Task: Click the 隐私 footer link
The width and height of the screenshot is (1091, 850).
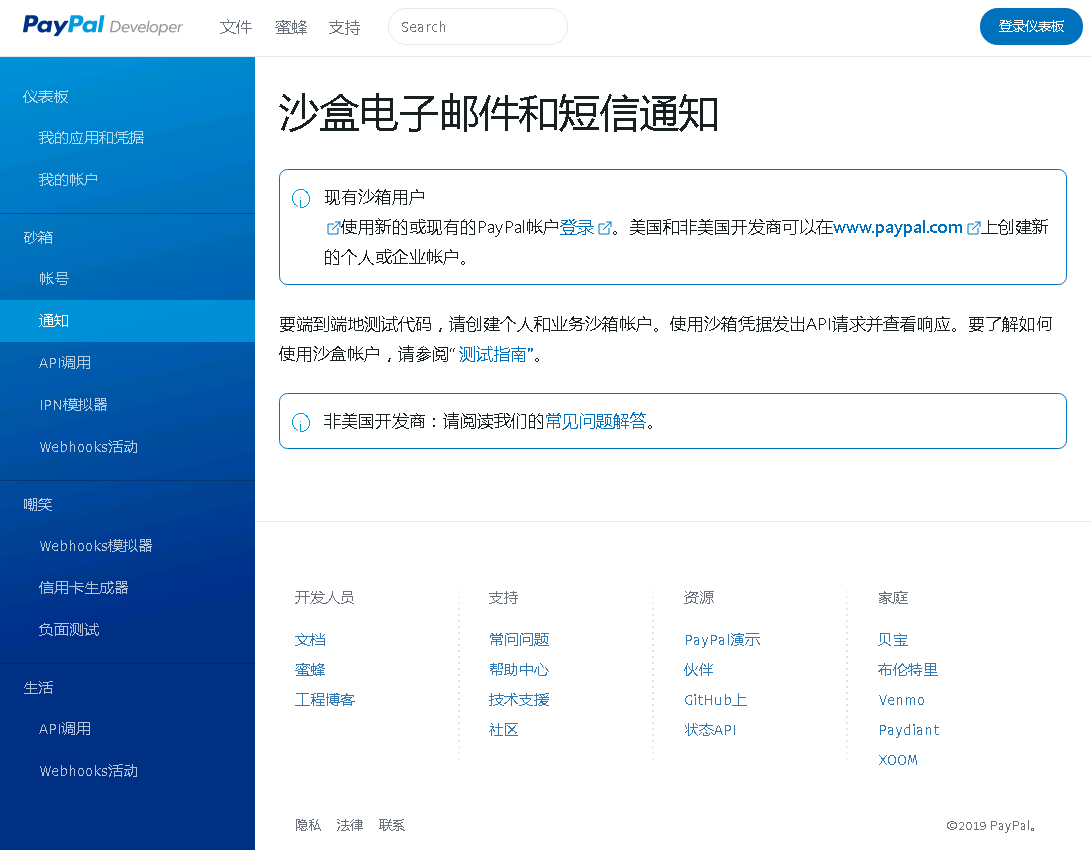Action: point(308,825)
